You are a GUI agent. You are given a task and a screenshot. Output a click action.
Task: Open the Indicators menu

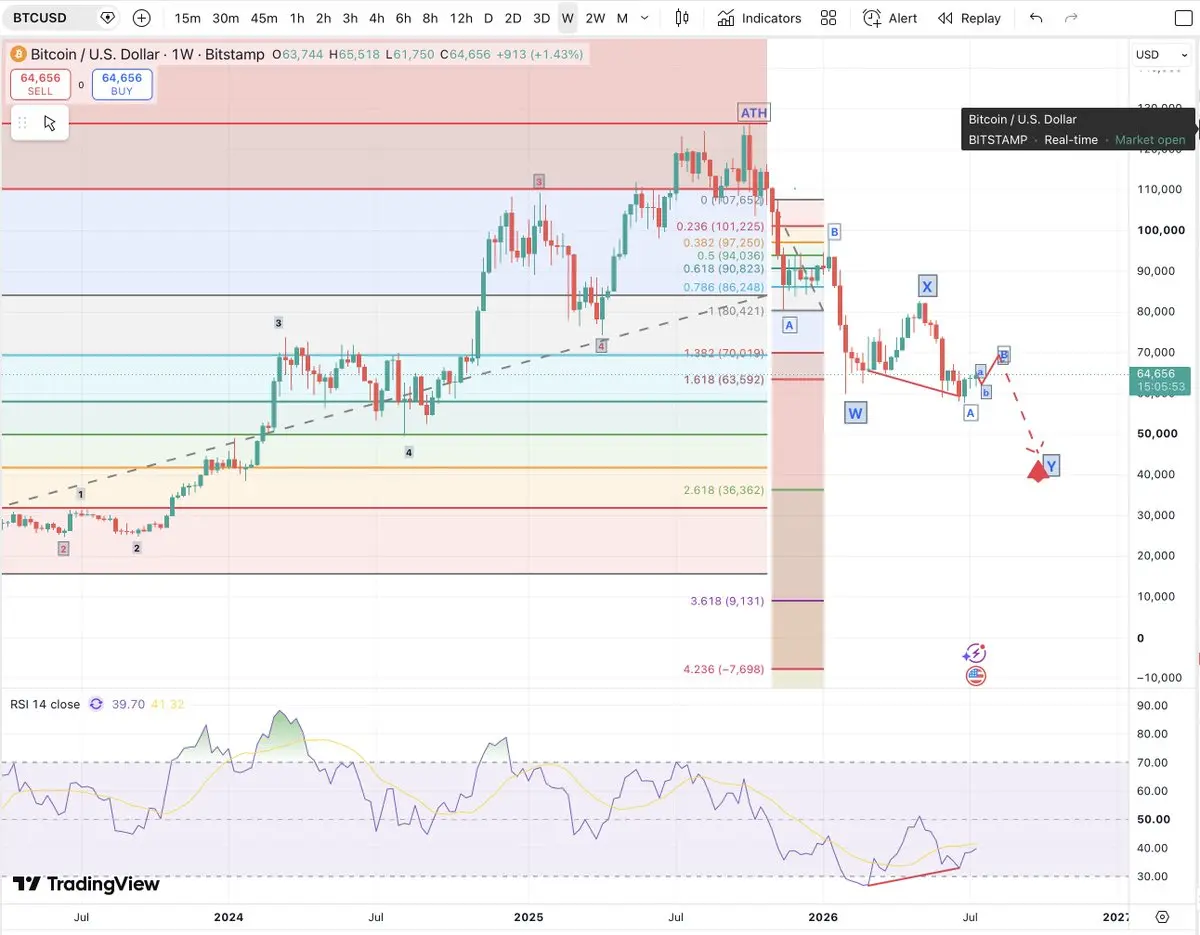(x=759, y=18)
